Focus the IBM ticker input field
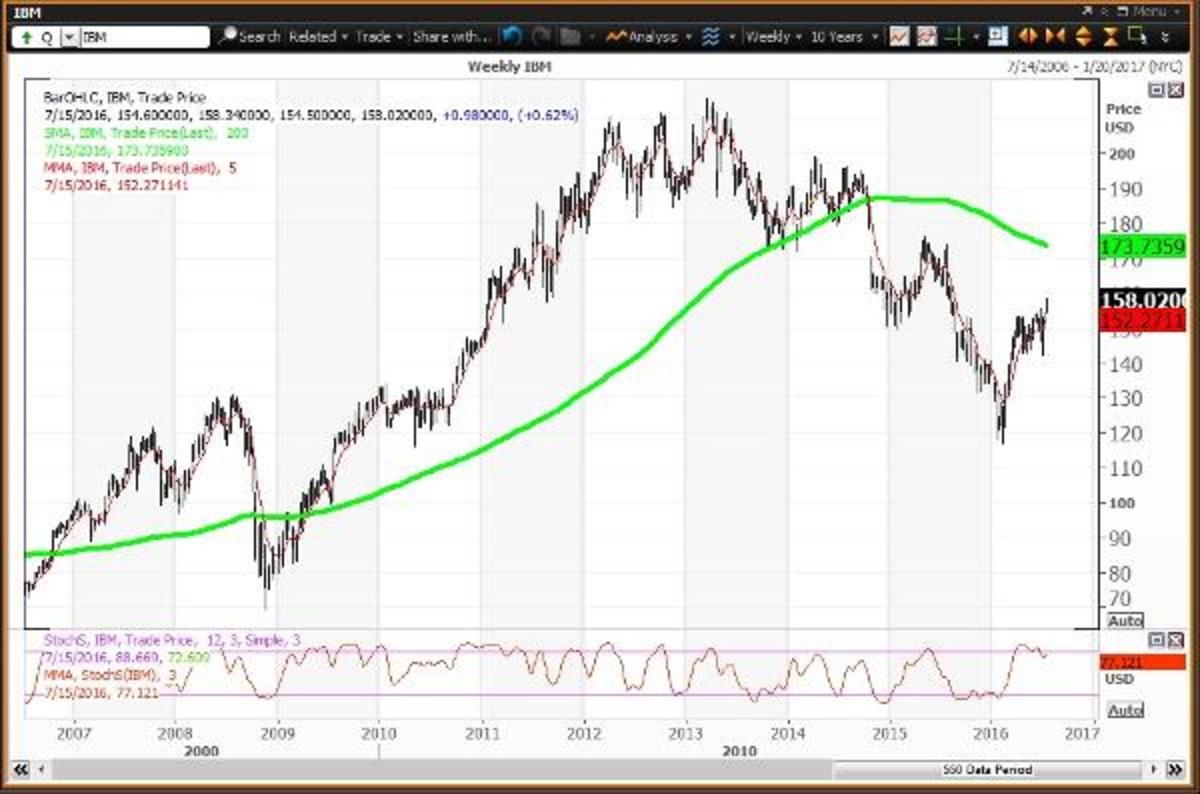This screenshot has height=794, width=1200. tap(144, 37)
